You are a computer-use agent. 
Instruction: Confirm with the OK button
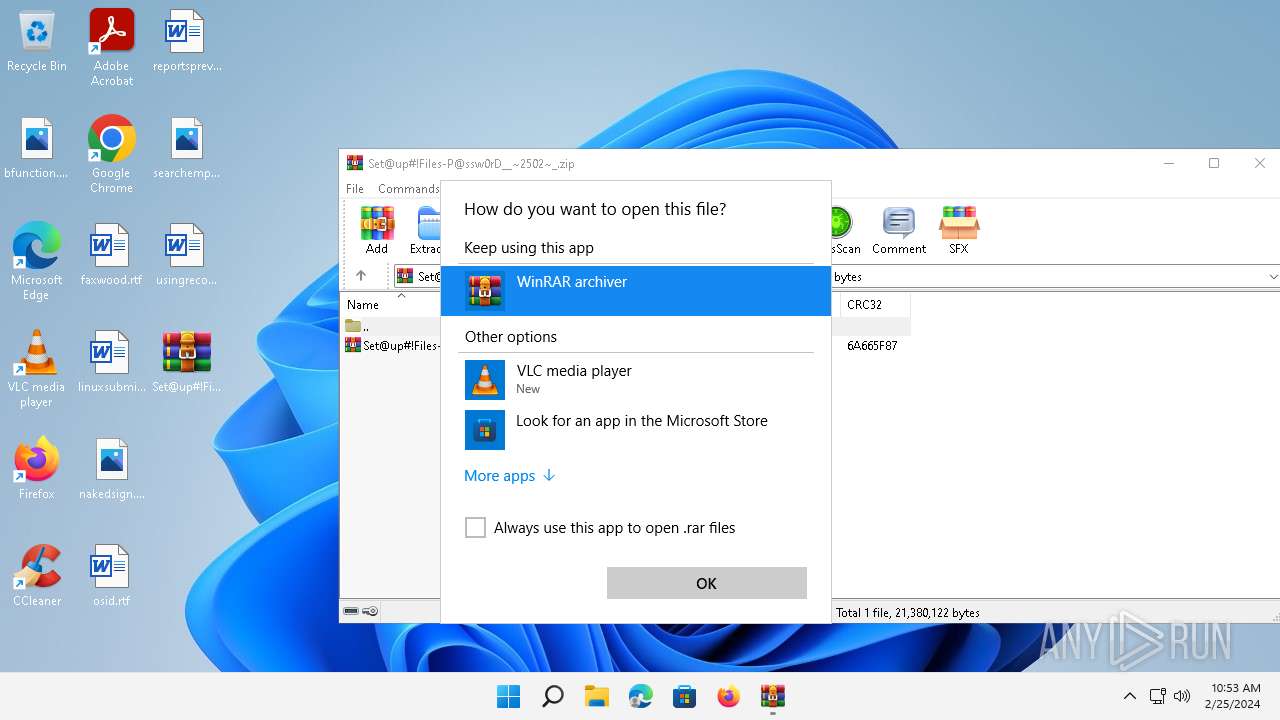(706, 583)
